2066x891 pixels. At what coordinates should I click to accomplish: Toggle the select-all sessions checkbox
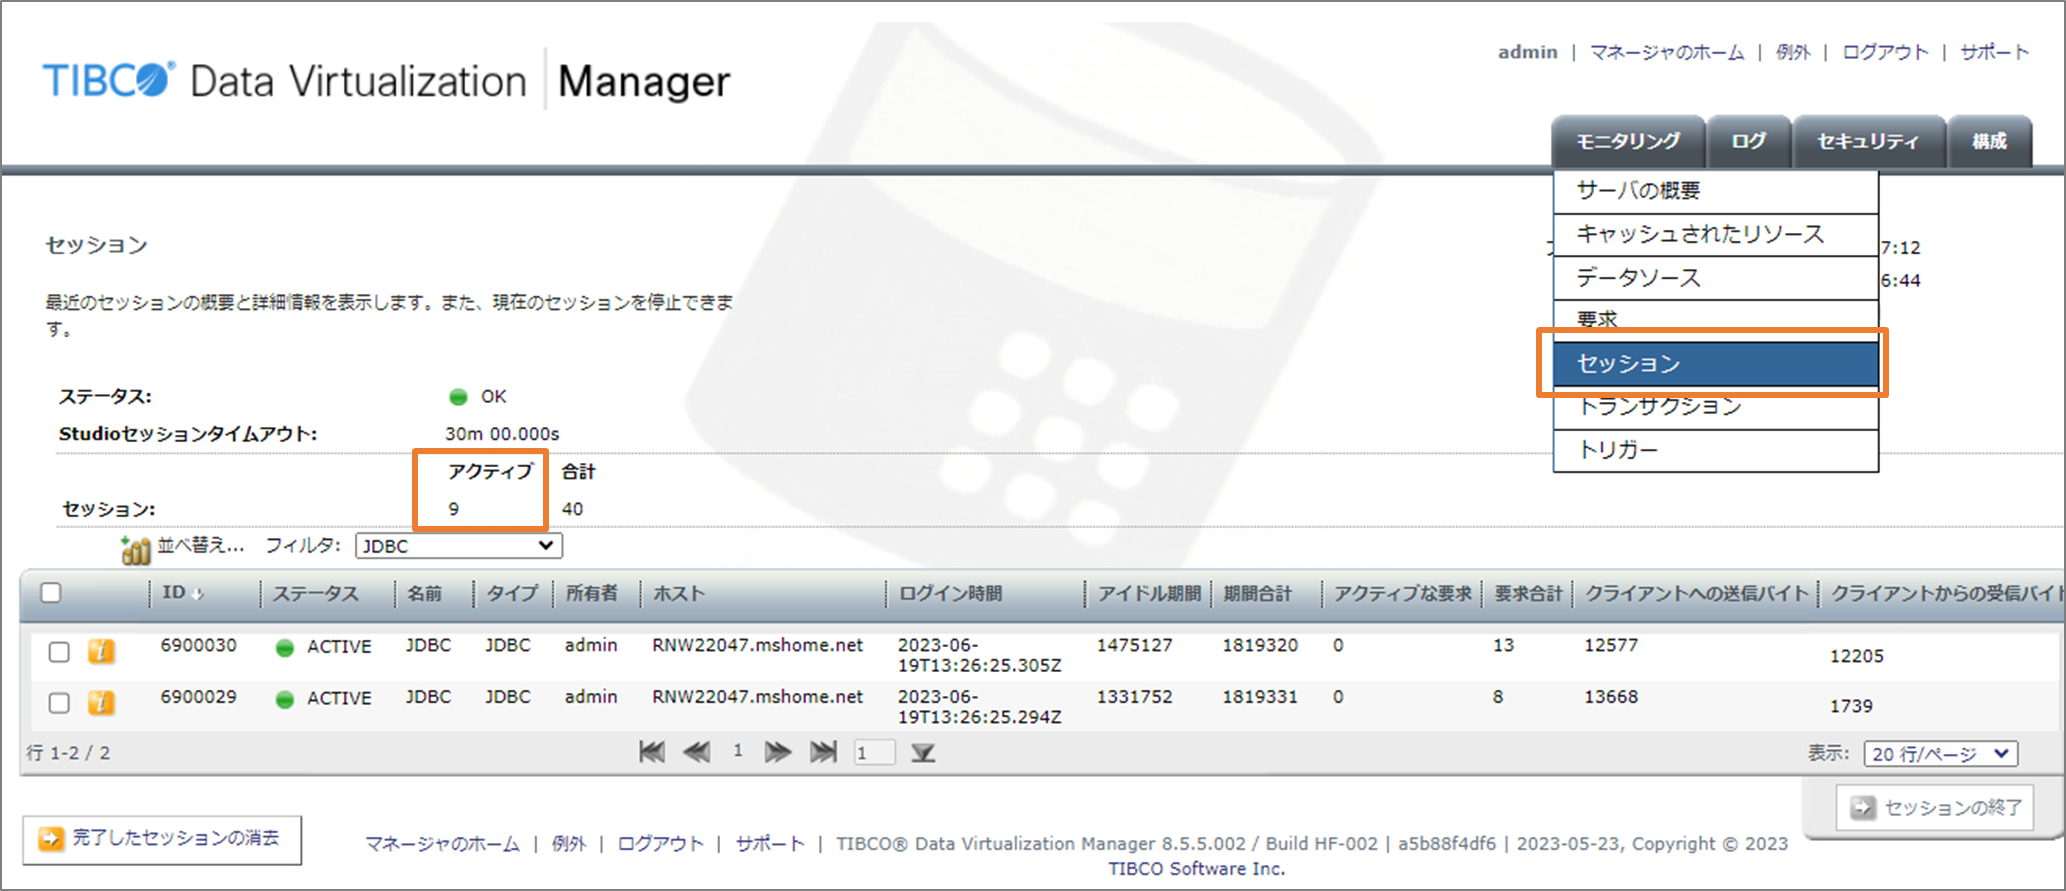pyautogui.click(x=51, y=593)
